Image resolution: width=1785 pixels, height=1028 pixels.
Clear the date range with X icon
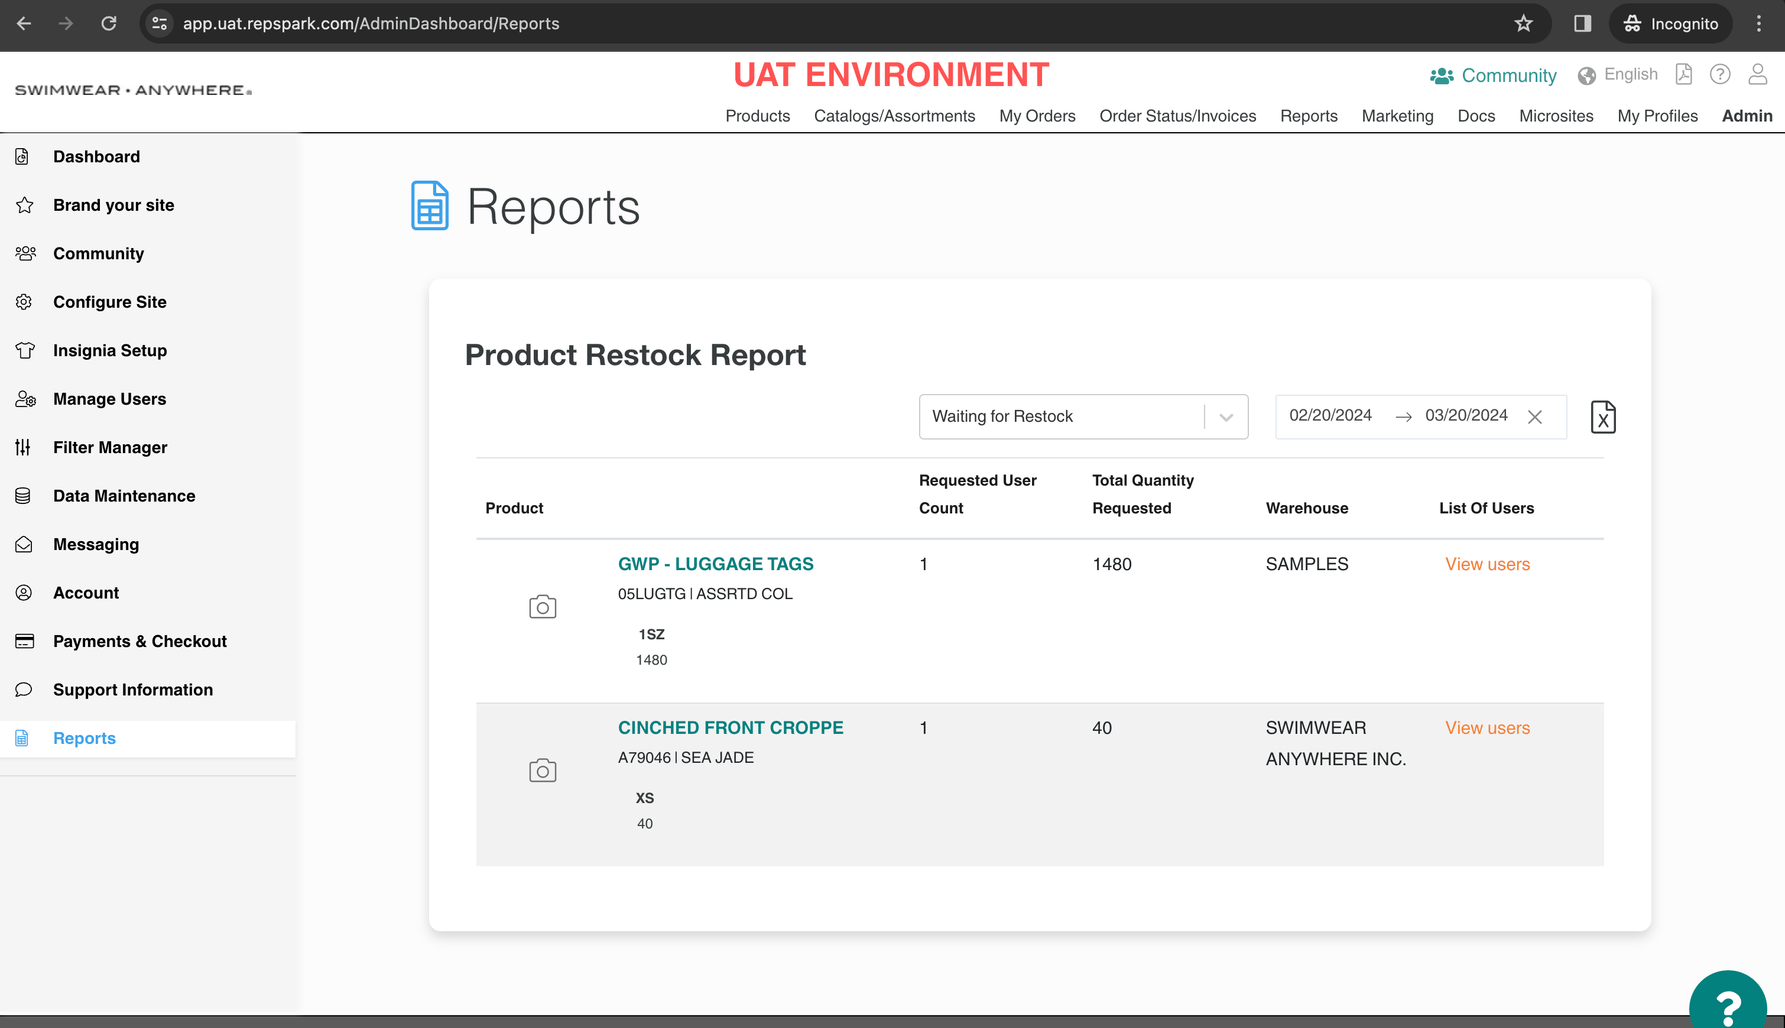coord(1535,417)
